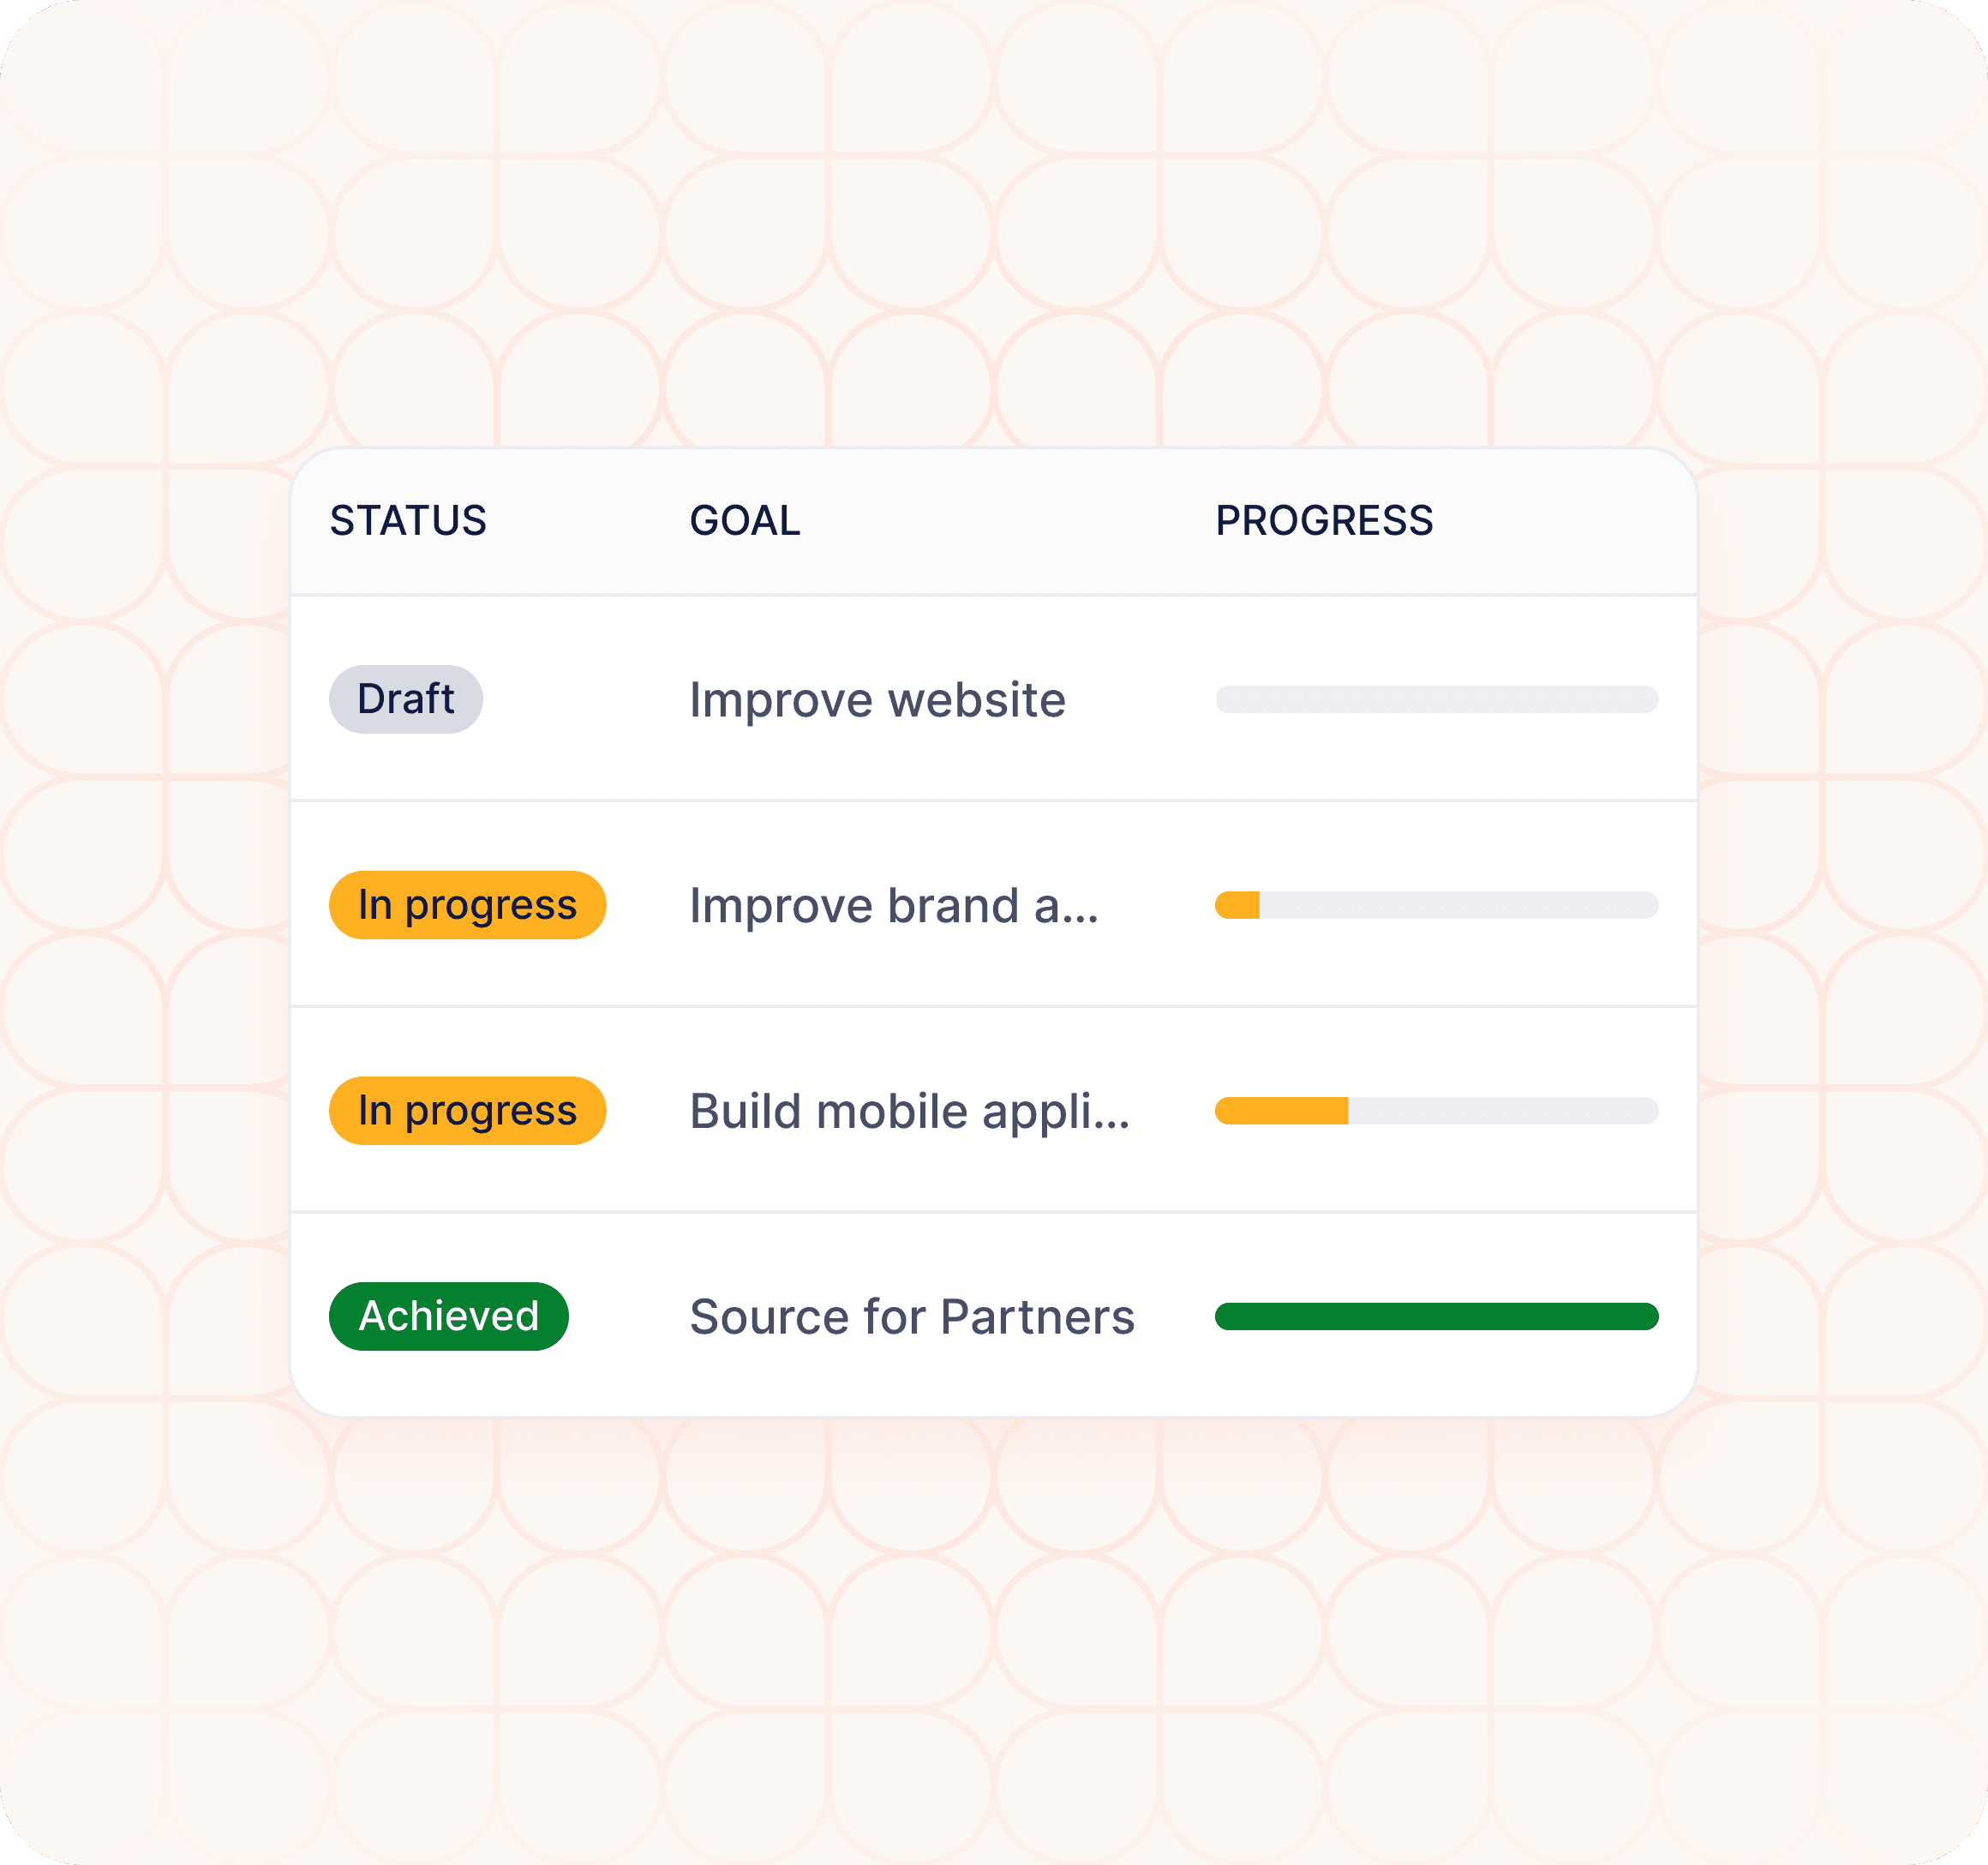Viewport: 1988px width, 1865px height.
Task: Click the full green Source for Partners bar
Action: (1436, 1316)
